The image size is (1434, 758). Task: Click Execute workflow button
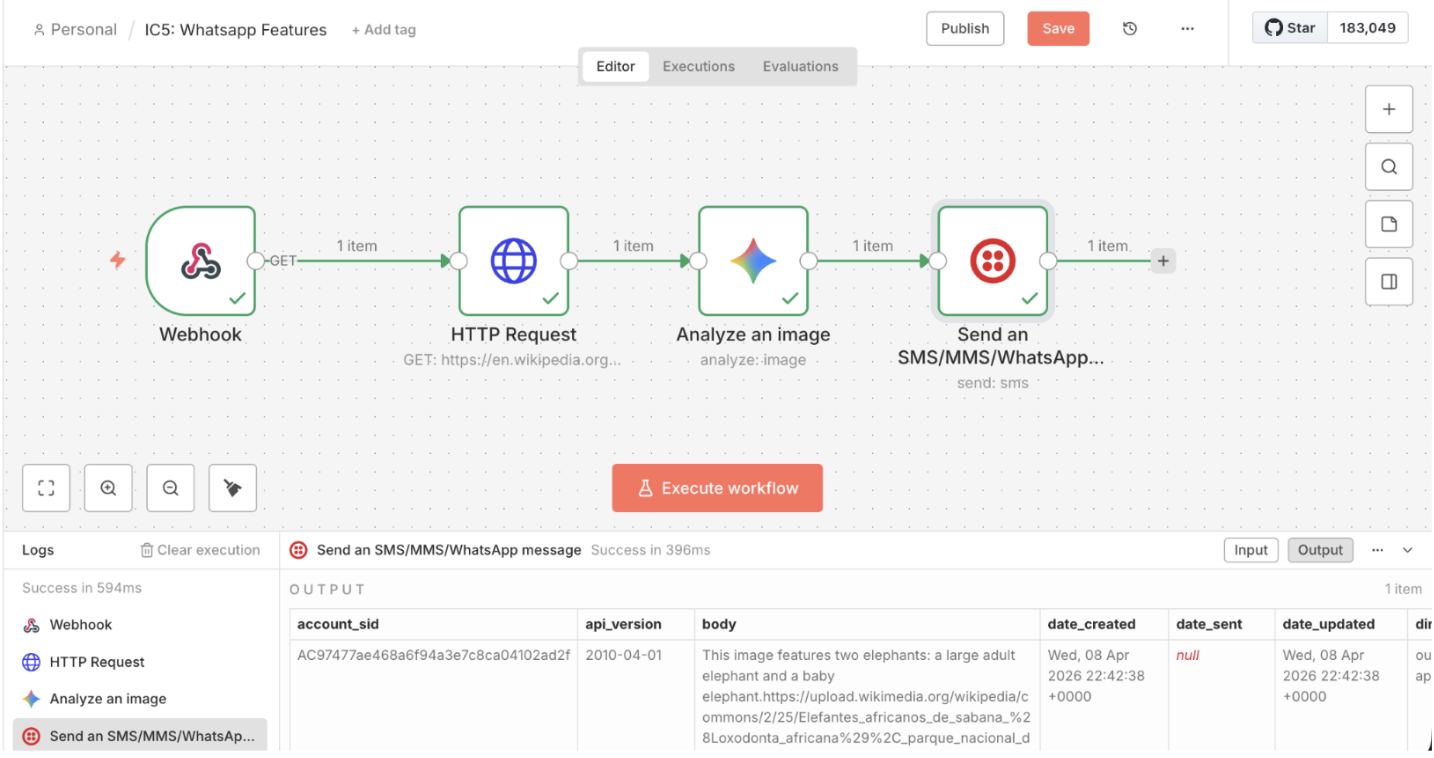point(717,488)
